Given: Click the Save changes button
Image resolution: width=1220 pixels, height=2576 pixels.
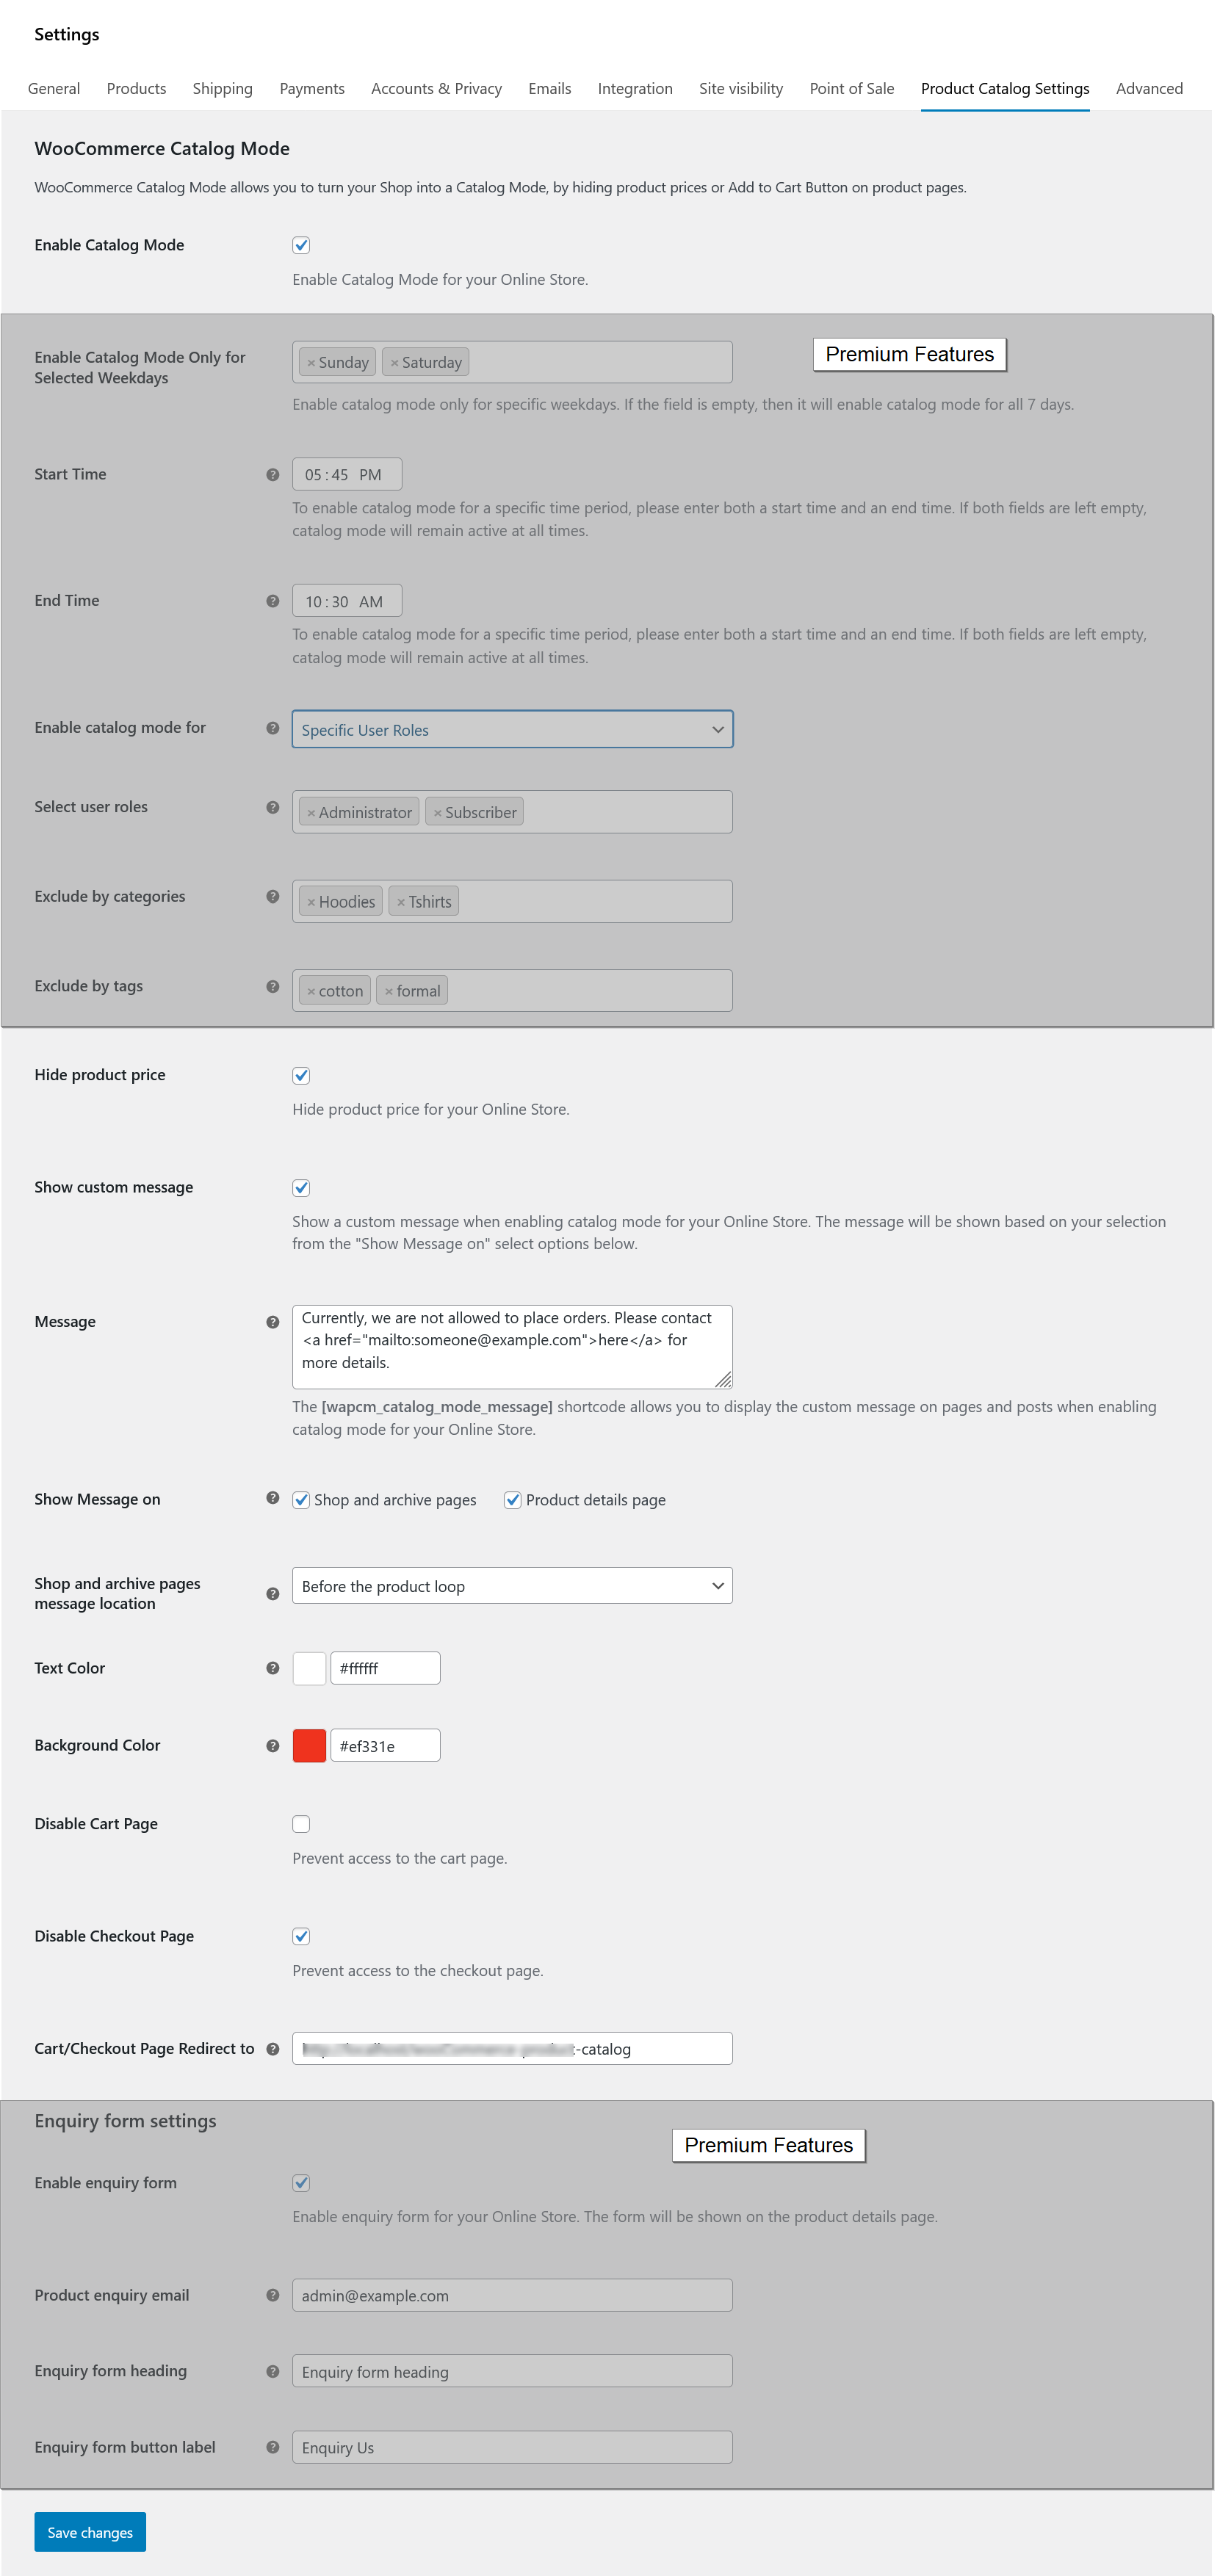Looking at the screenshot, I should [x=90, y=2532].
